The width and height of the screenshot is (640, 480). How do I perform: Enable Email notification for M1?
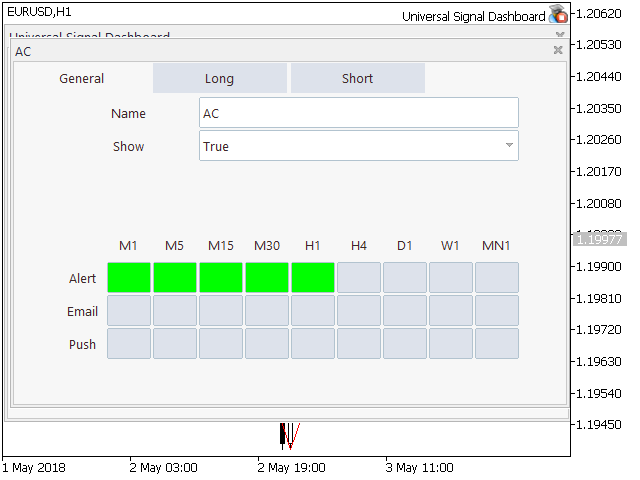[129, 311]
